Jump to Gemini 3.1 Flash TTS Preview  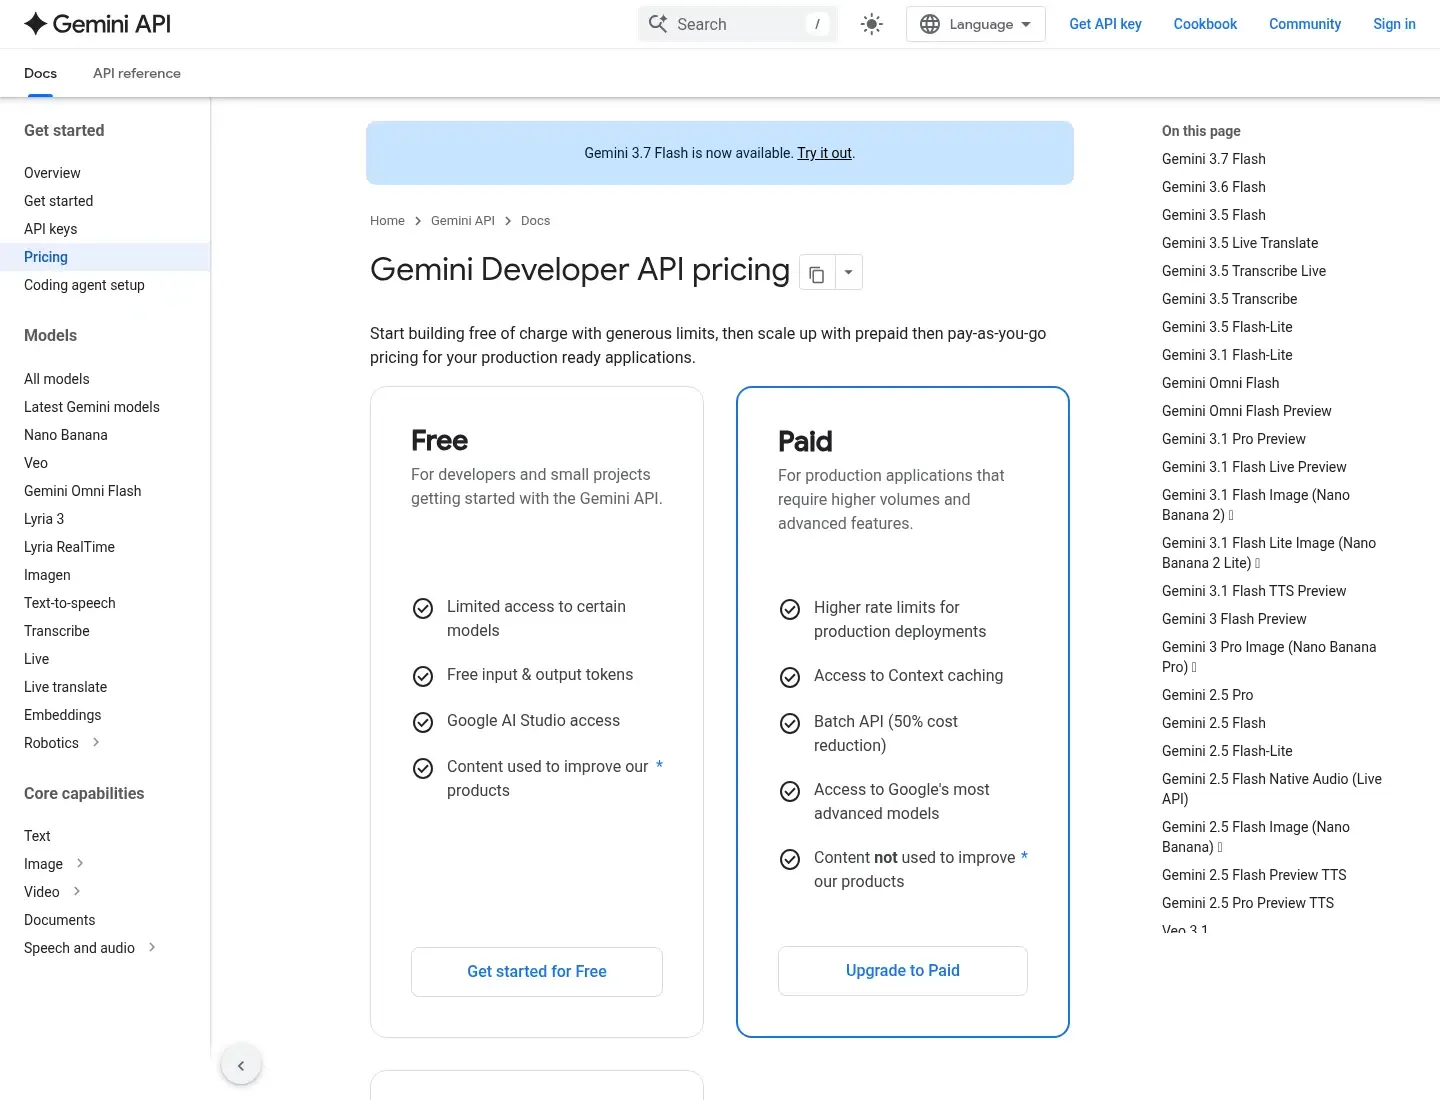pyautogui.click(x=1254, y=591)
